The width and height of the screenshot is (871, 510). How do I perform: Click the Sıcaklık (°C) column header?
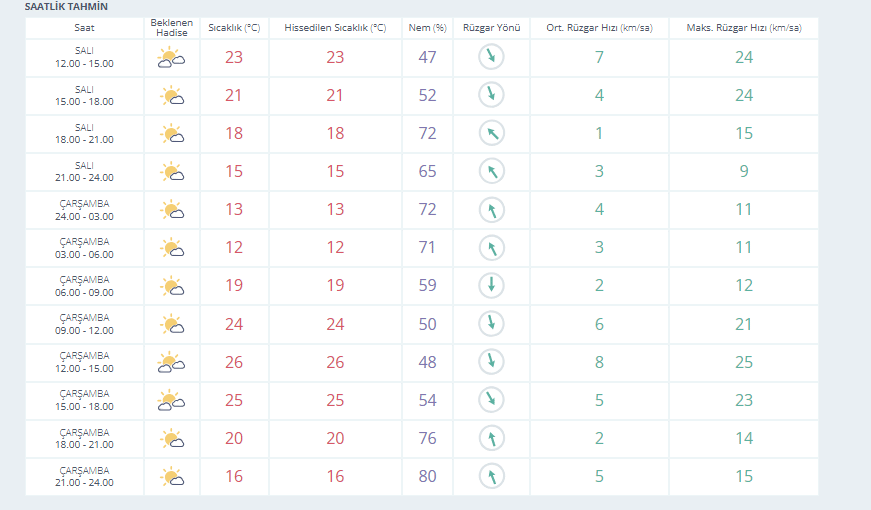tap(234, 28)
